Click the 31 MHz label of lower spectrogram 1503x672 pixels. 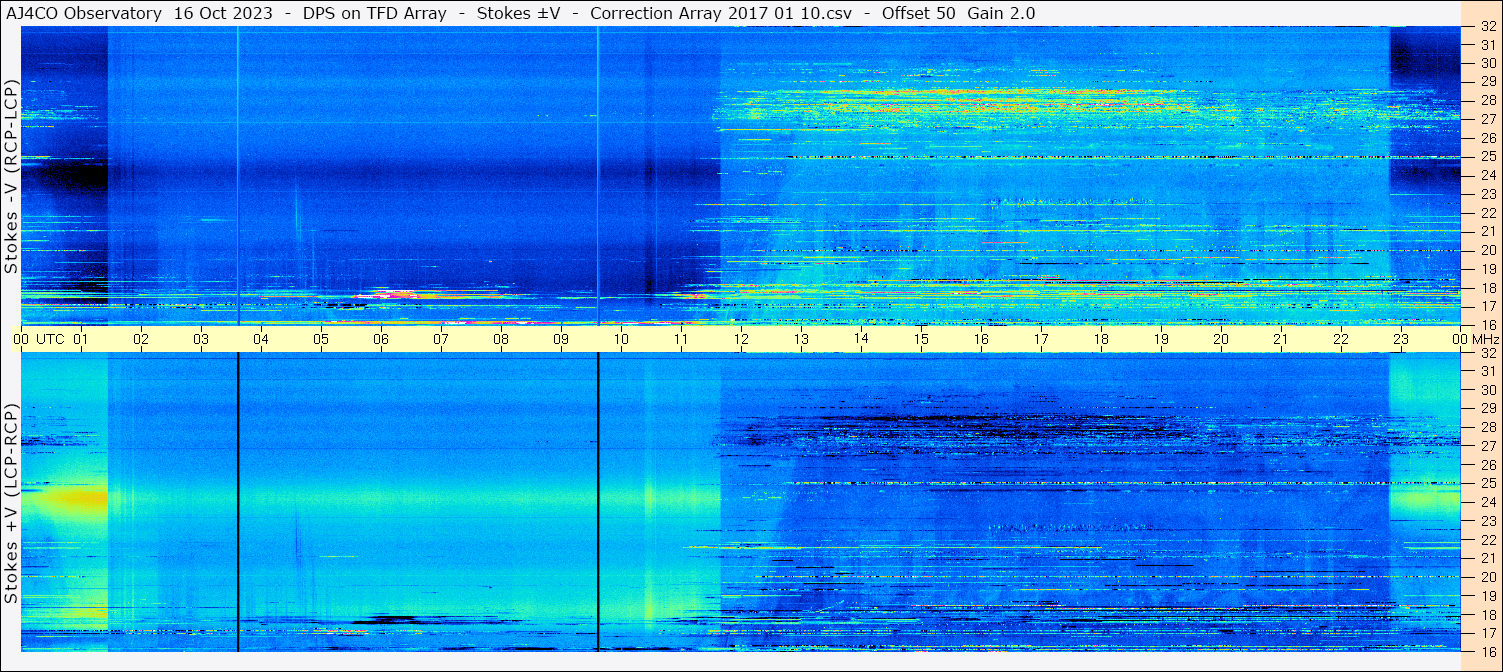pos(1488,371)
